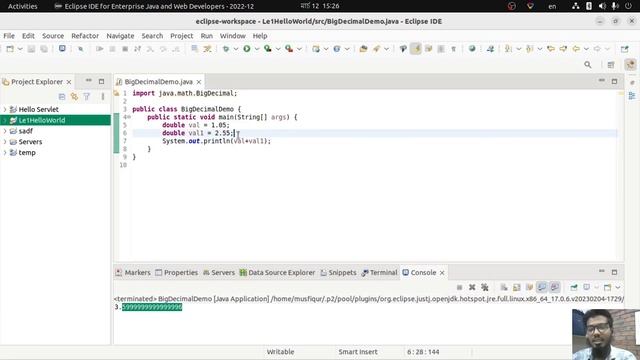
Task: Click the Debug bug icon in toolbar
Action: click(x=226, y=49)
